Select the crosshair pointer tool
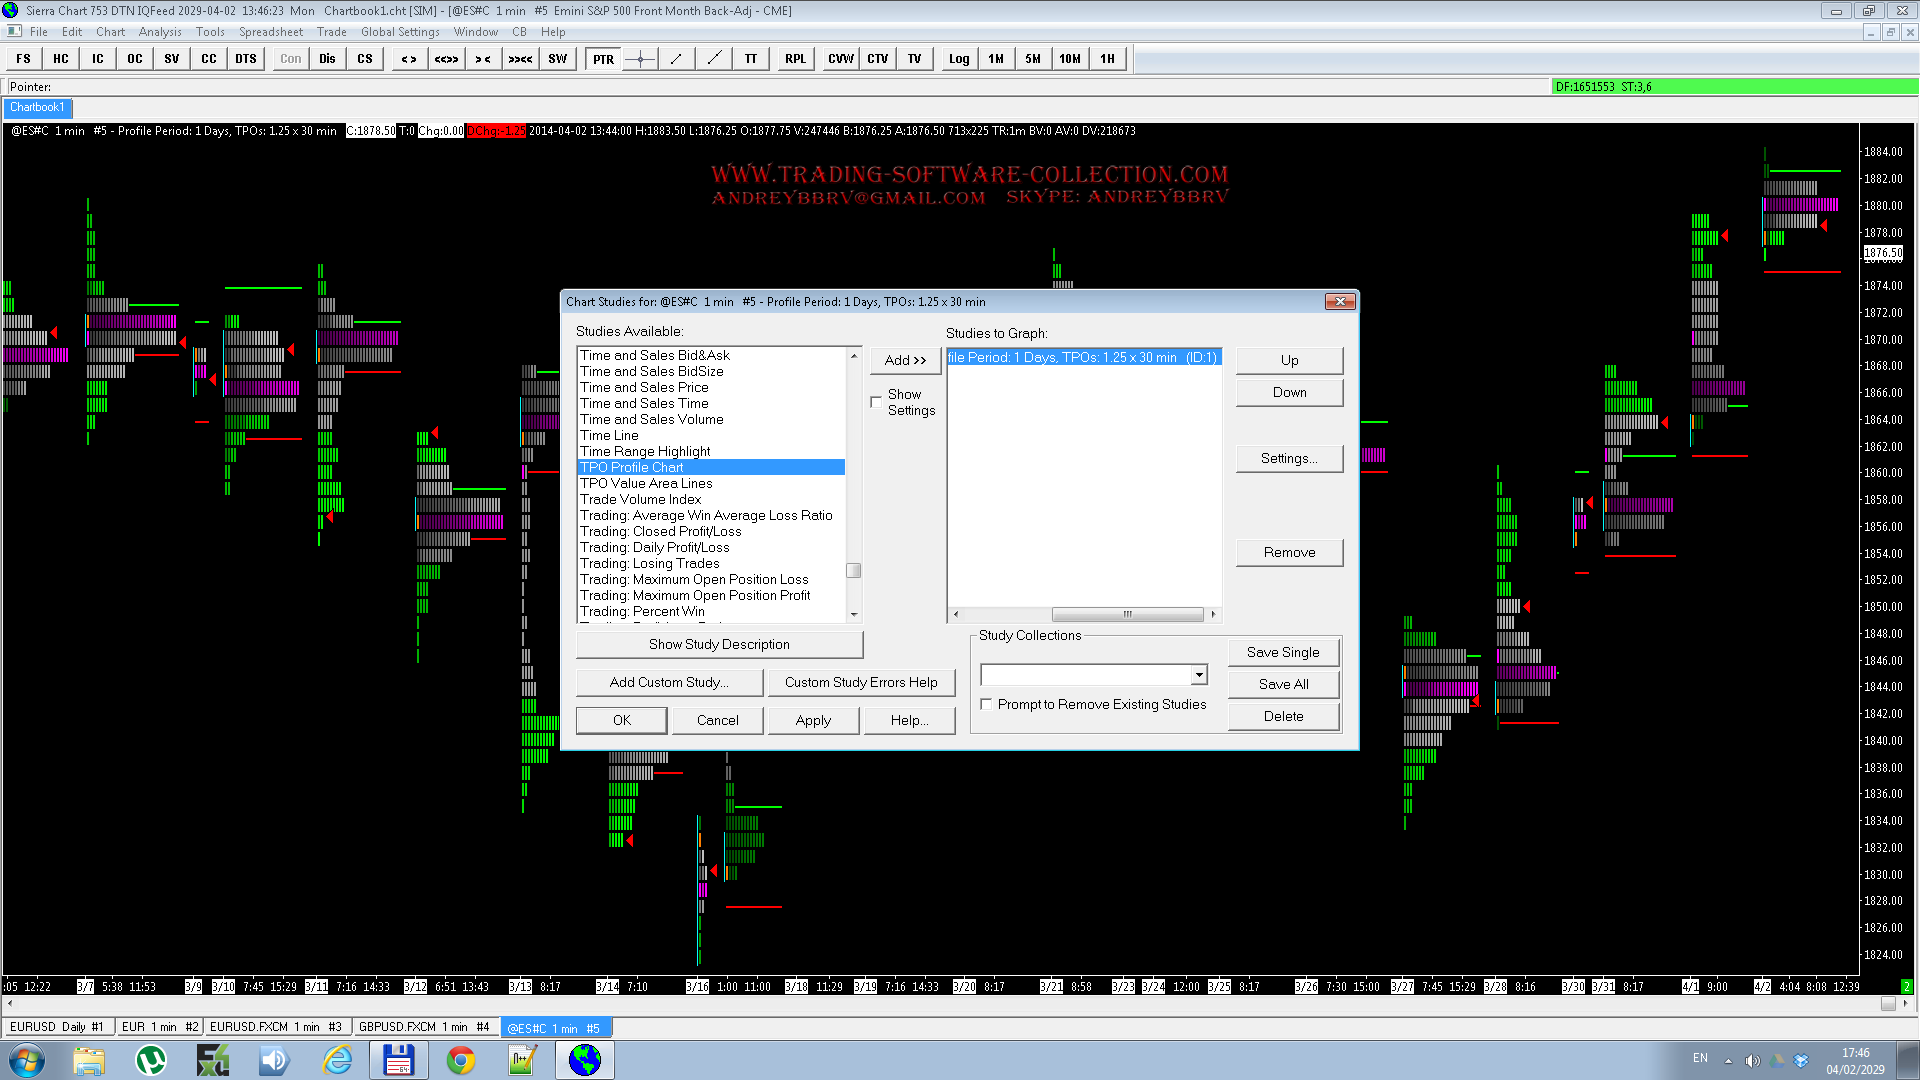This screenshot has height=1080, width=1920. (x=640, y=59)
